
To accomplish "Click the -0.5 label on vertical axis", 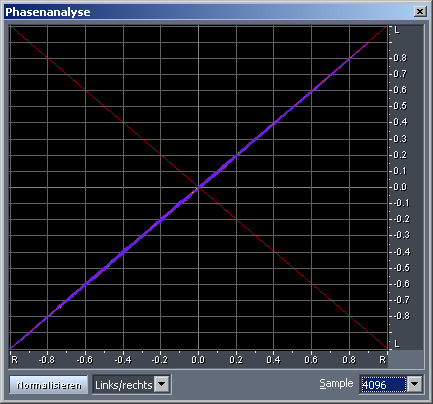I will (x=401, y=268).
